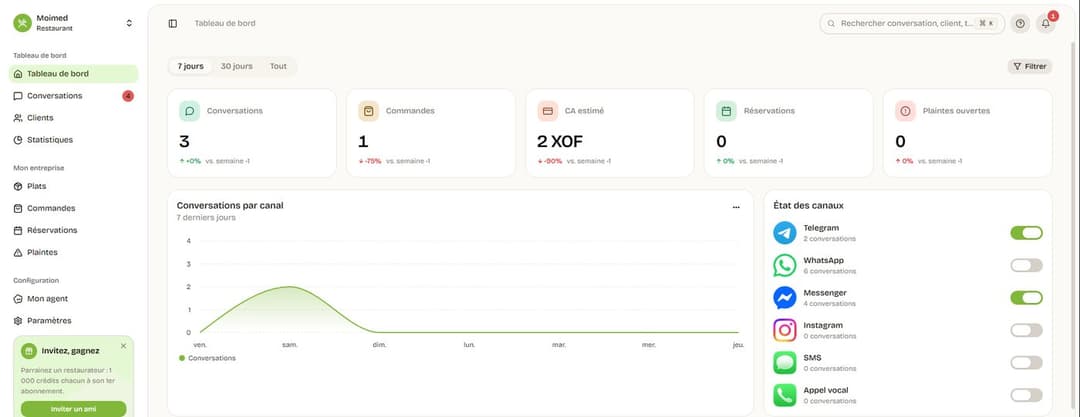Click the Moimed restaurant logo icon
Viewport: 1080px width, 417px height.
point(23,23)
